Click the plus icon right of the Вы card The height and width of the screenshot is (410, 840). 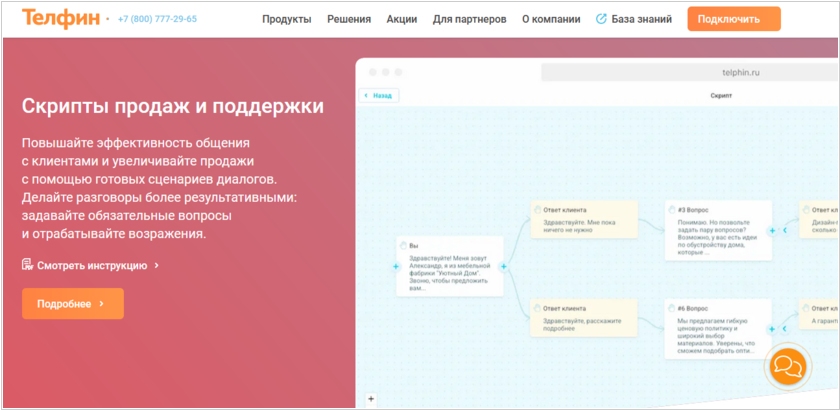click(503, 266)
